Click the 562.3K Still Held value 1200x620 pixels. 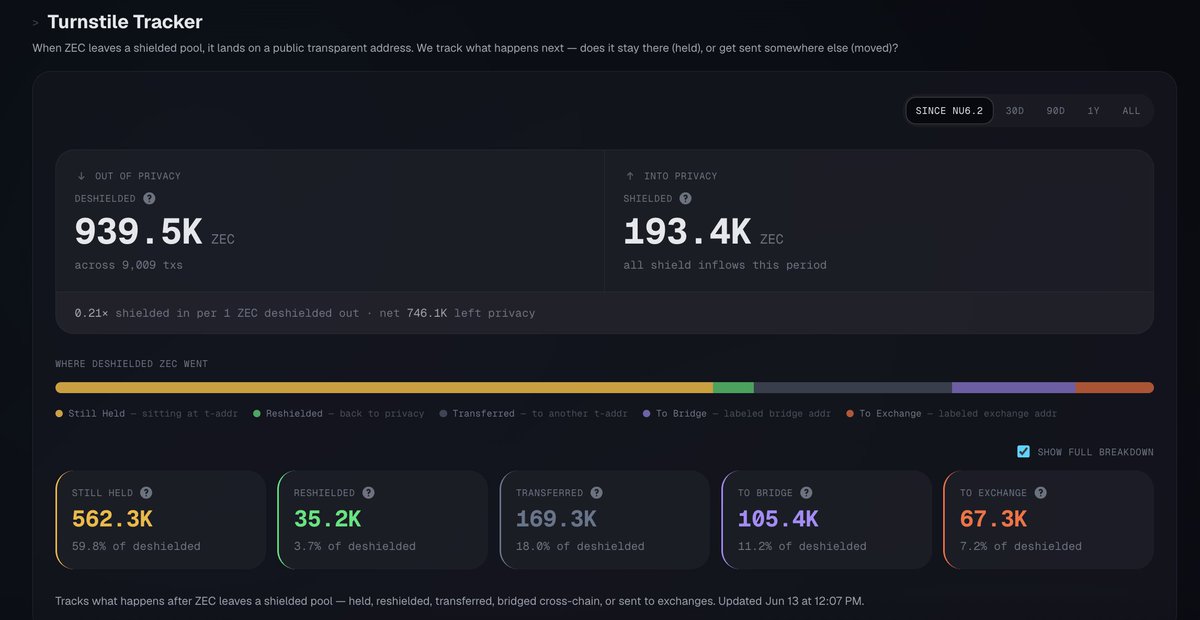pos(112,519)
